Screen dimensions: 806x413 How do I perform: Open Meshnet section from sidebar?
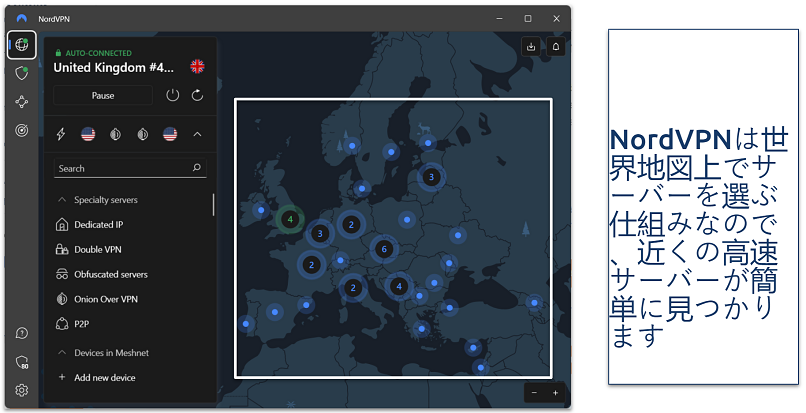(21, 101)
